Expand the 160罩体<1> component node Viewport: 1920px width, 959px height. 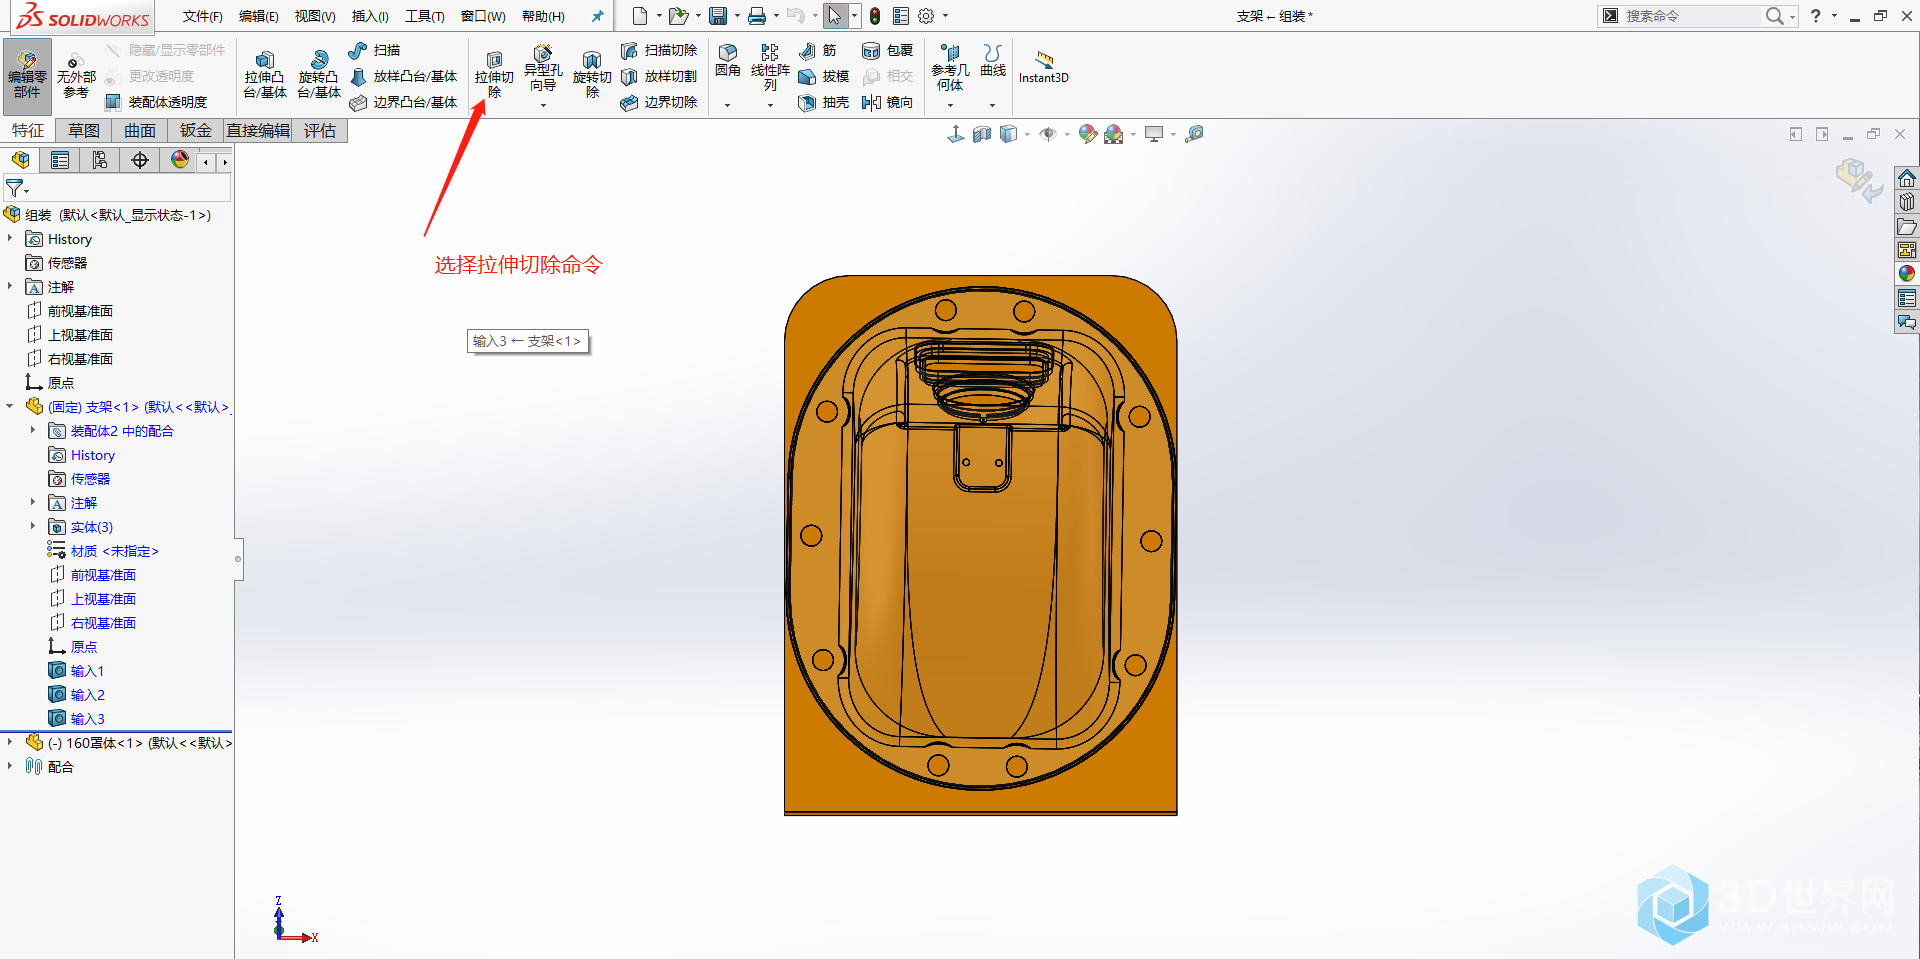10,743
